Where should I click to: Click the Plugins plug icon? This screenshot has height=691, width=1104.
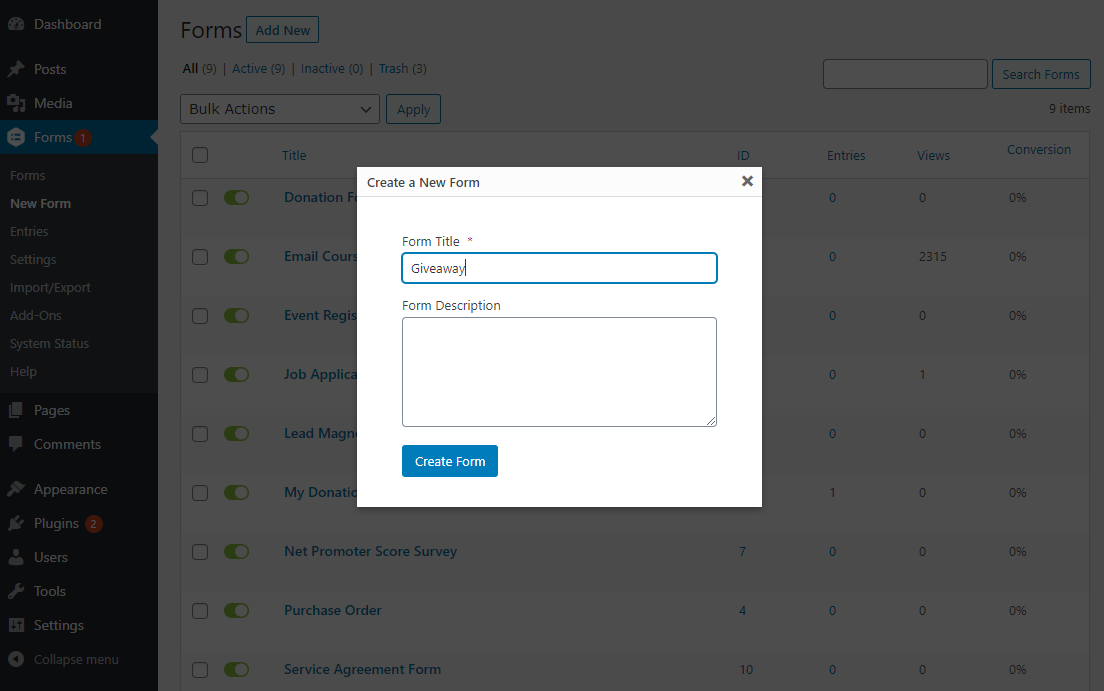tap(16, 523)
